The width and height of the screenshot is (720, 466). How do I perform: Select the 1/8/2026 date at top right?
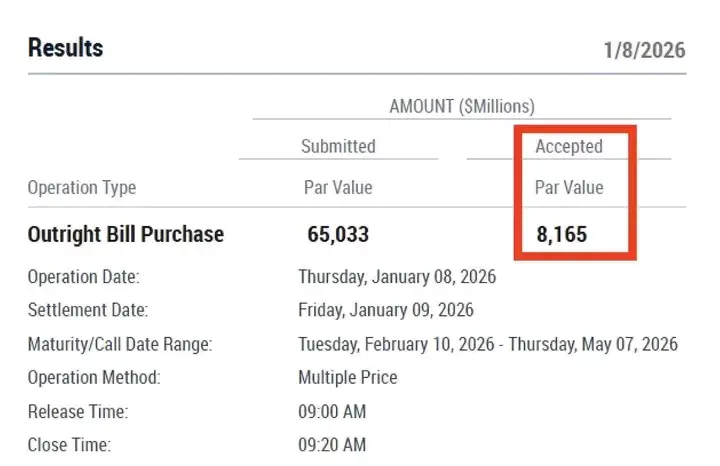645,51
